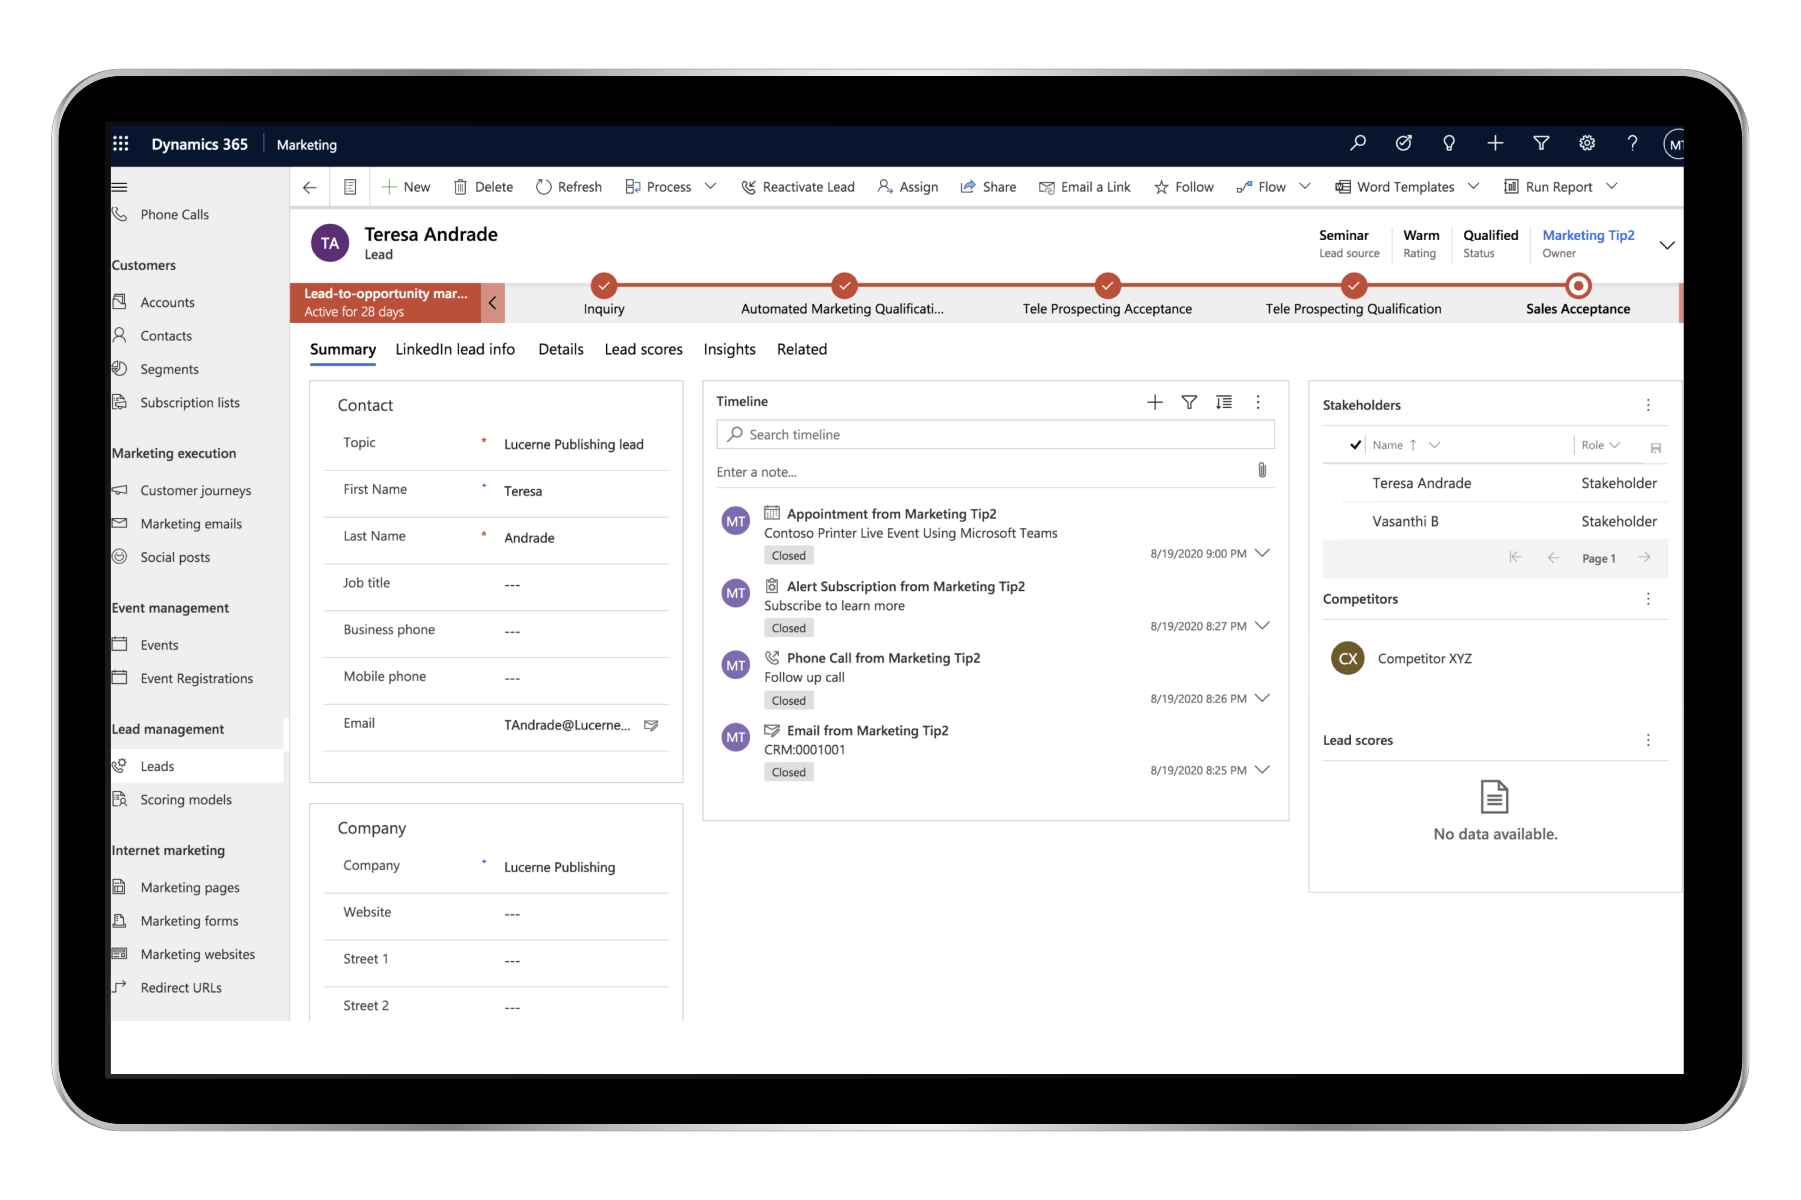Screen dimensions: 1801x1200
Task: Collapse the navigation pane with hamburger icon
Action: (x=120, y=187)
